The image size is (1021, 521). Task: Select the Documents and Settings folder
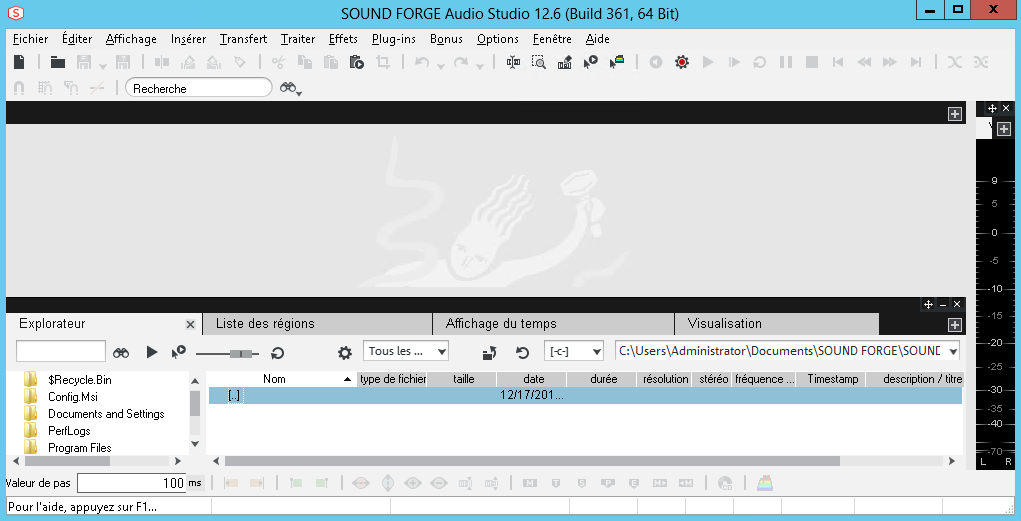pos(106,414)
